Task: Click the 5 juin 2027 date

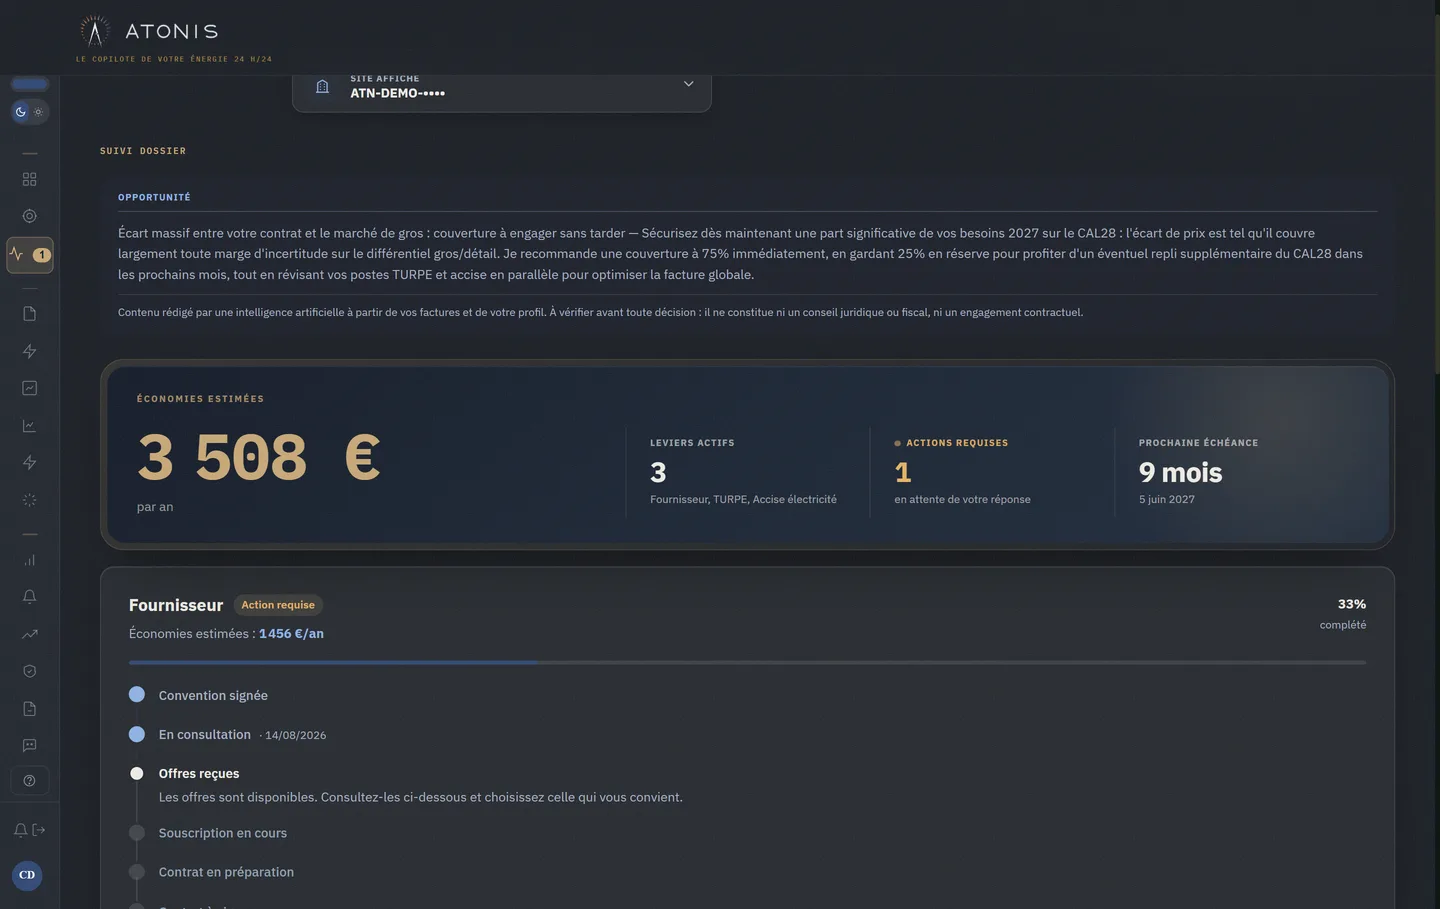Action: [1167, 499]
